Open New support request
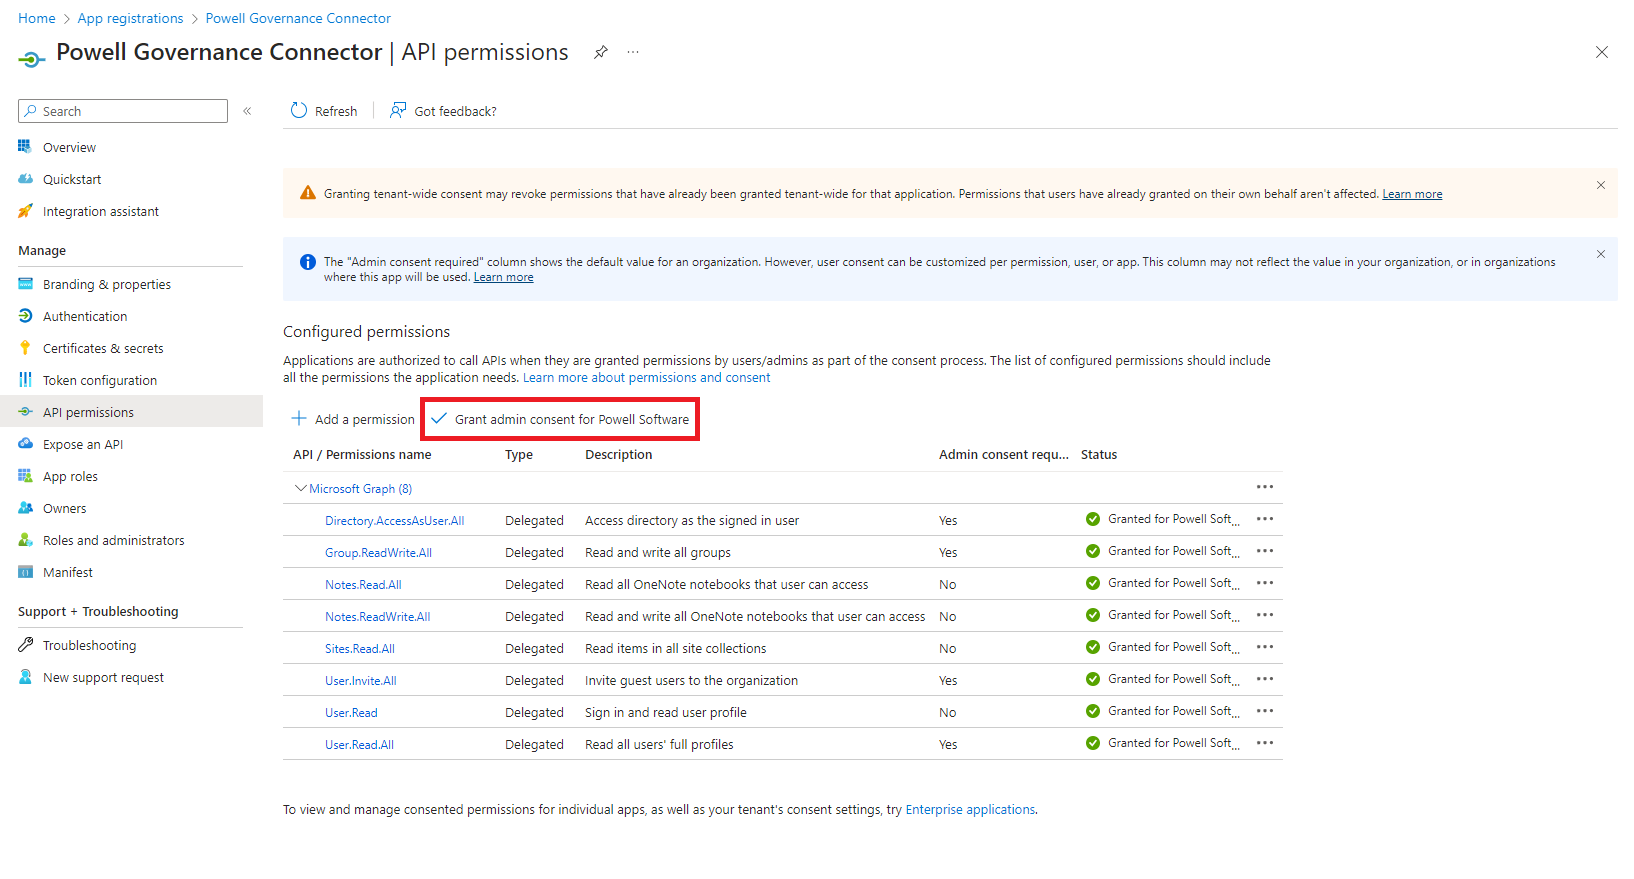This screenshot has width=1634, height=879. (103, 677)
